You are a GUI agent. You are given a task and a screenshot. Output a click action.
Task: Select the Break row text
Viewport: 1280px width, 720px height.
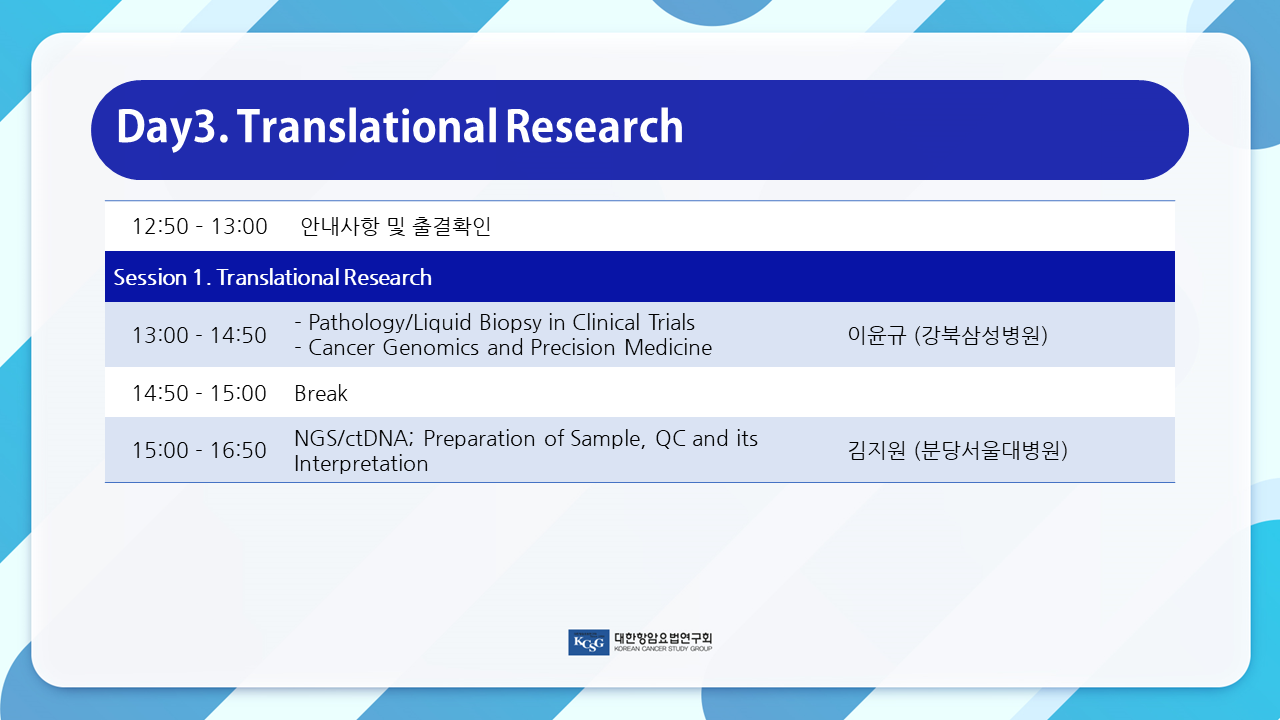pos(321,393)
